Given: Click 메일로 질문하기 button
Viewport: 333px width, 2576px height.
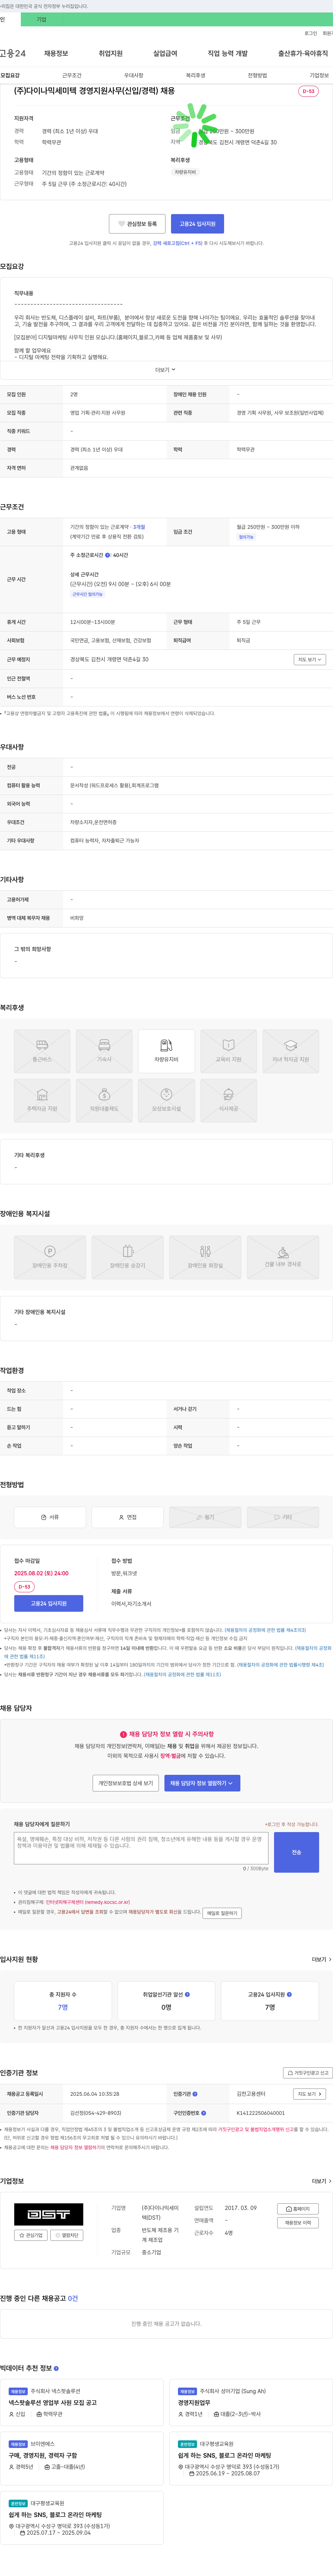Looking at the screenshot, I should pyautogui.click(x=222, y=1913).
